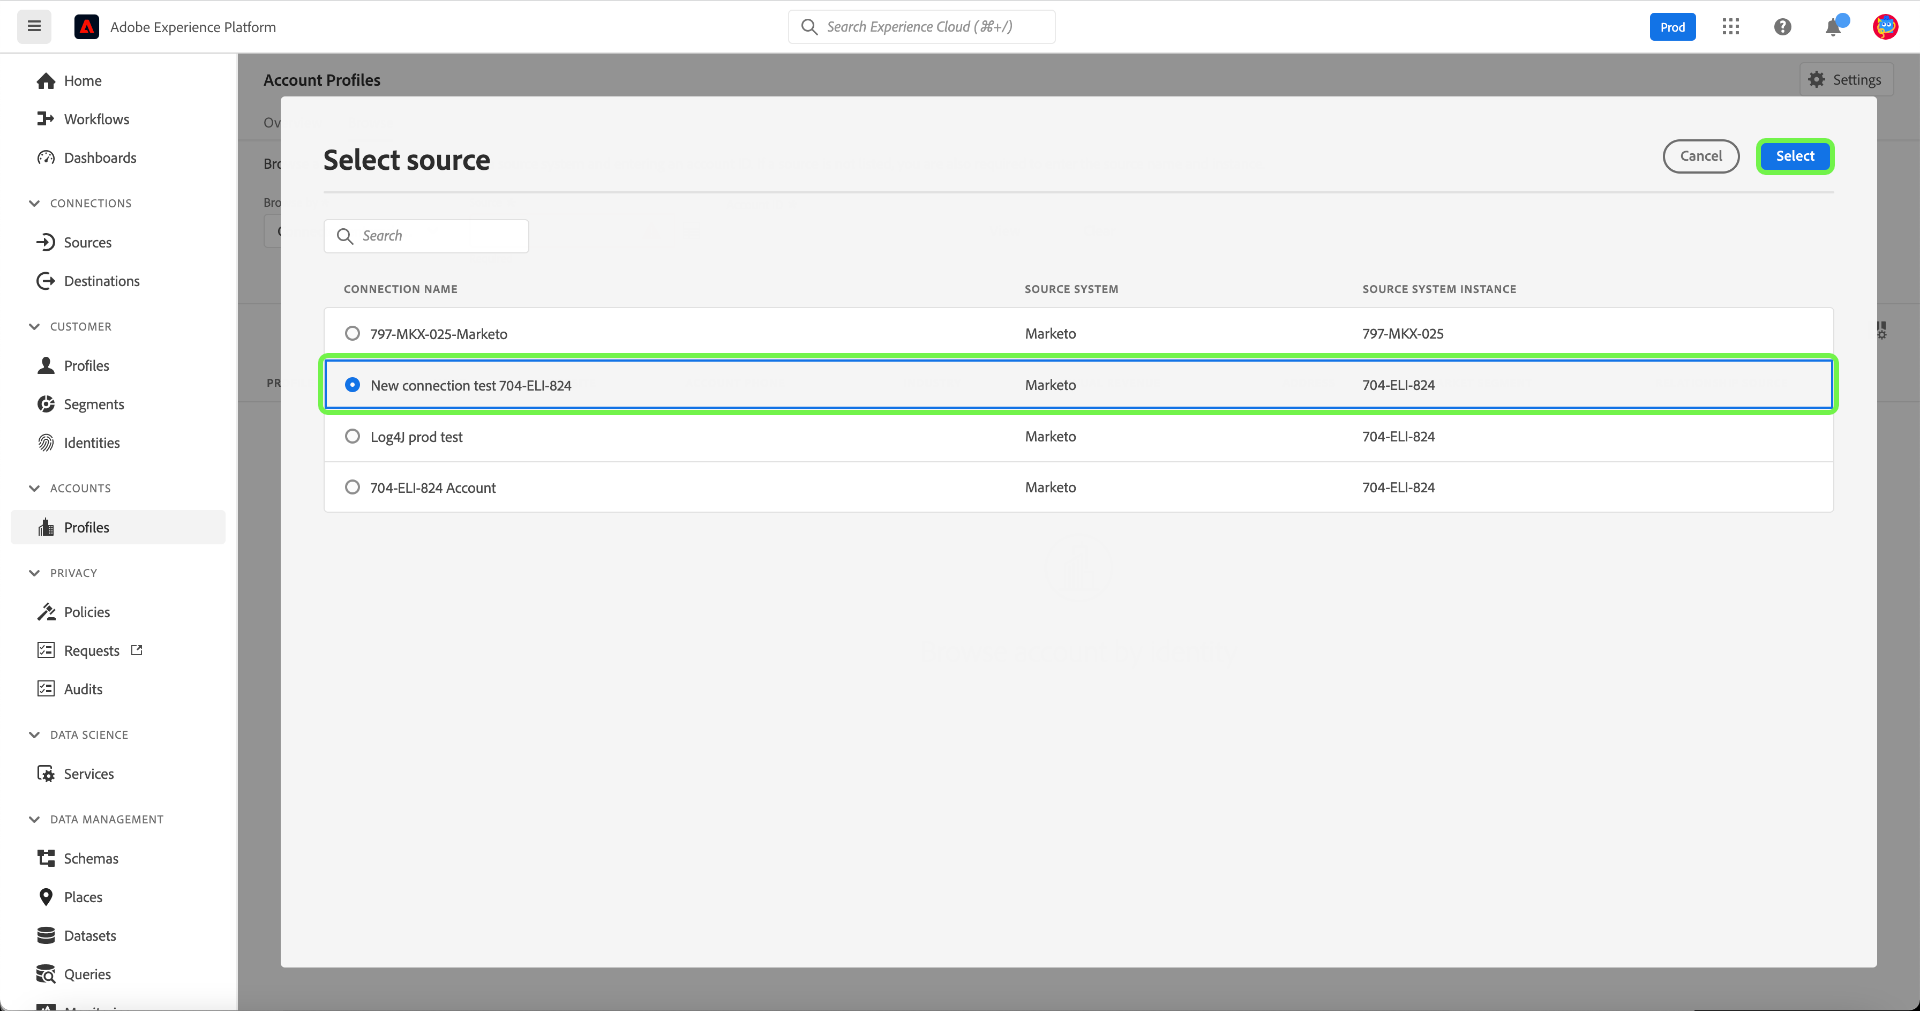Select the Log4J prod test radio button
This screenshot has width=1920, height=1011.
pyautogui.click(x=352, y=437)
